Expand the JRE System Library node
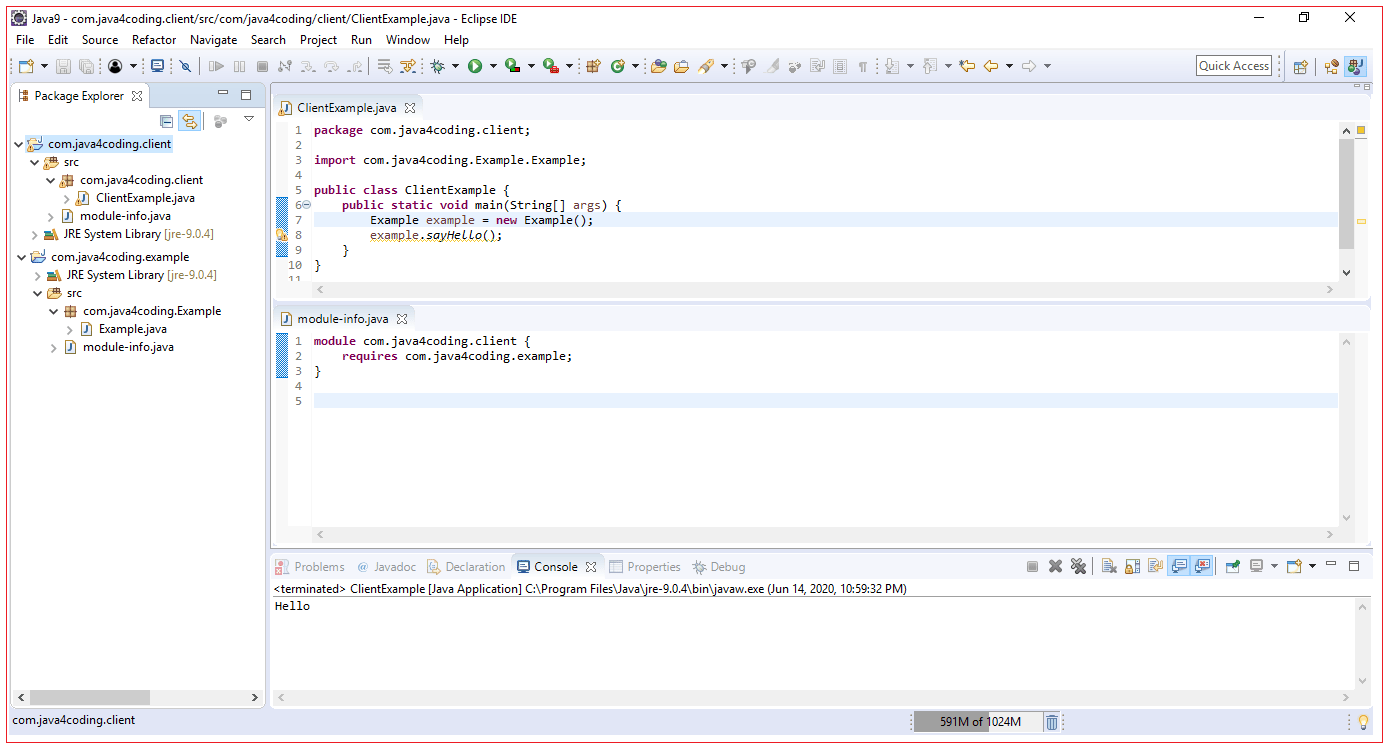 click(x=37, y=233)
